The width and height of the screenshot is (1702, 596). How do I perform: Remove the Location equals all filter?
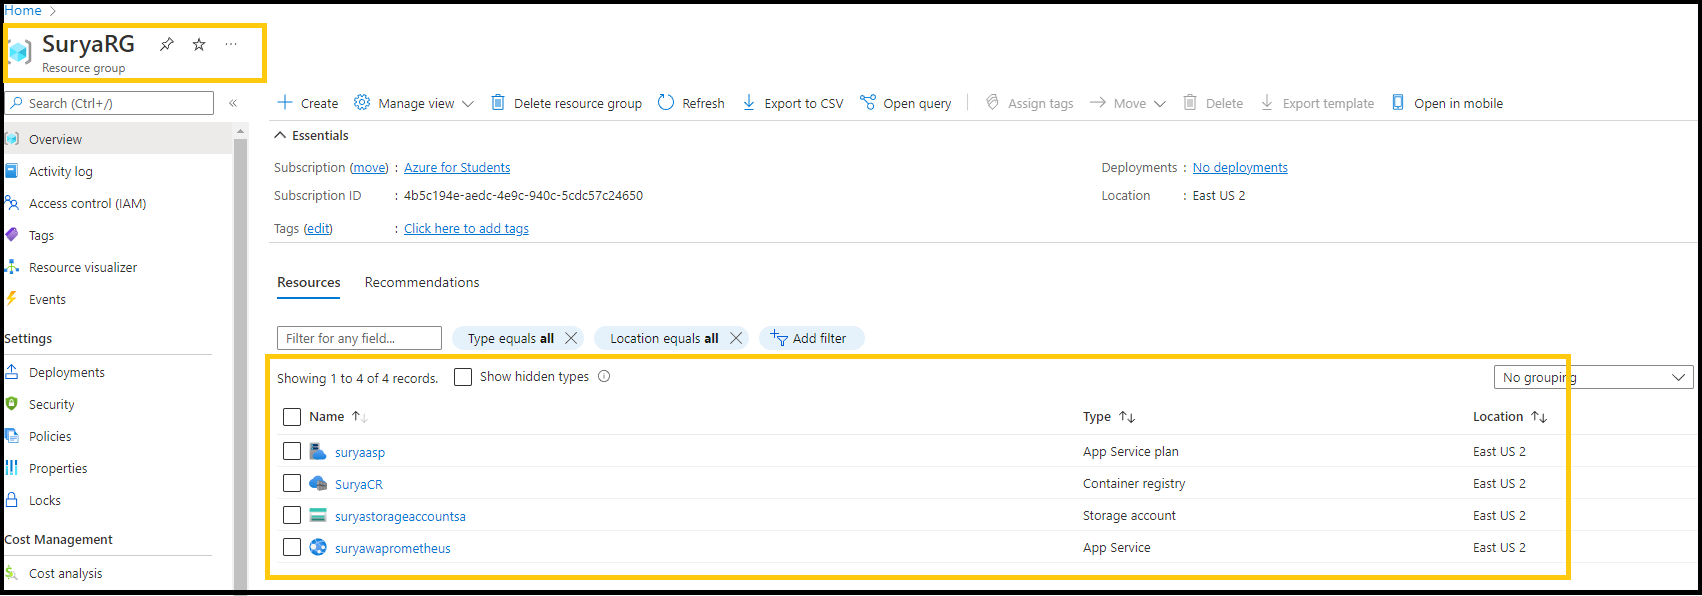pos(736,338)
